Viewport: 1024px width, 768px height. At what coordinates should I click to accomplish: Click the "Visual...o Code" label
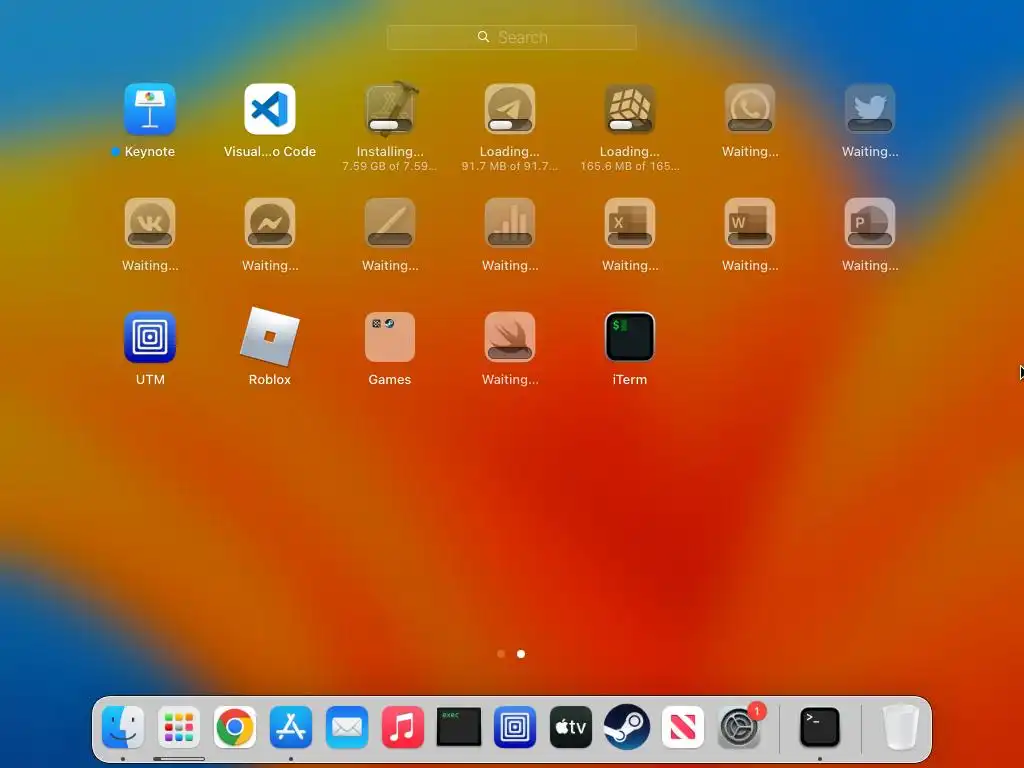click(x=270, y=152)
